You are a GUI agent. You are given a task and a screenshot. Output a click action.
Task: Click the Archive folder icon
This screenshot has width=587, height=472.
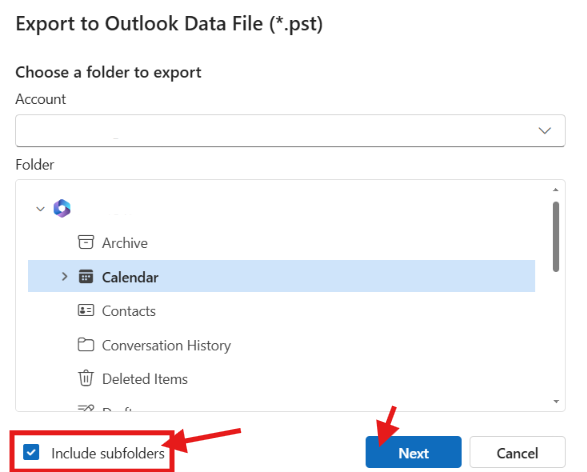pos(86,242)
